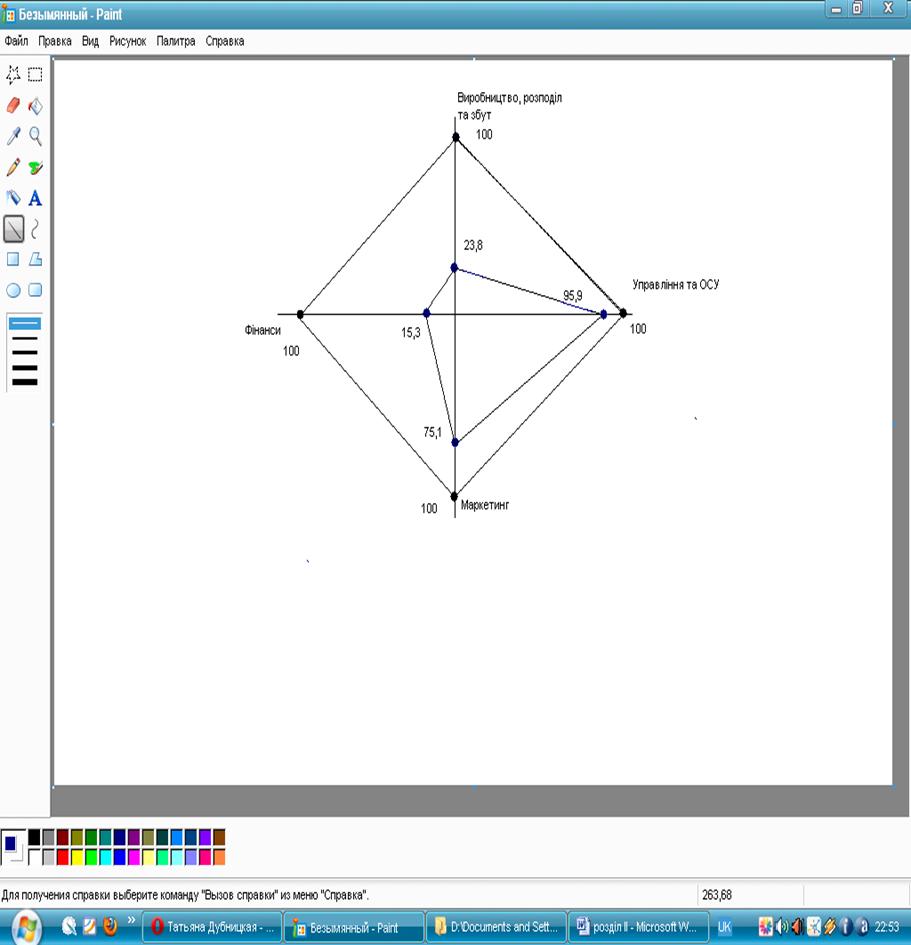Pick the white color swatch
The width and height of the screenshot is (911, 945).
(34, 856)
